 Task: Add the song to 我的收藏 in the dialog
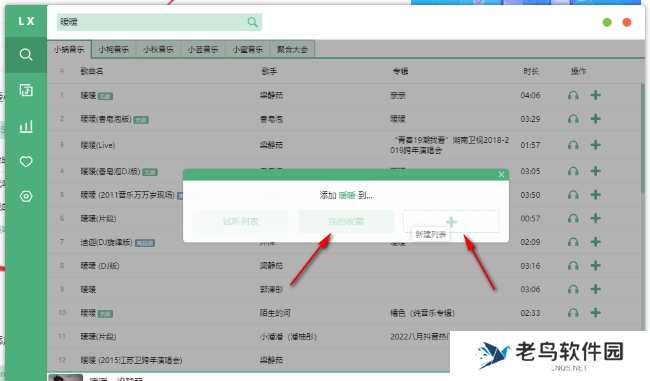346,221
